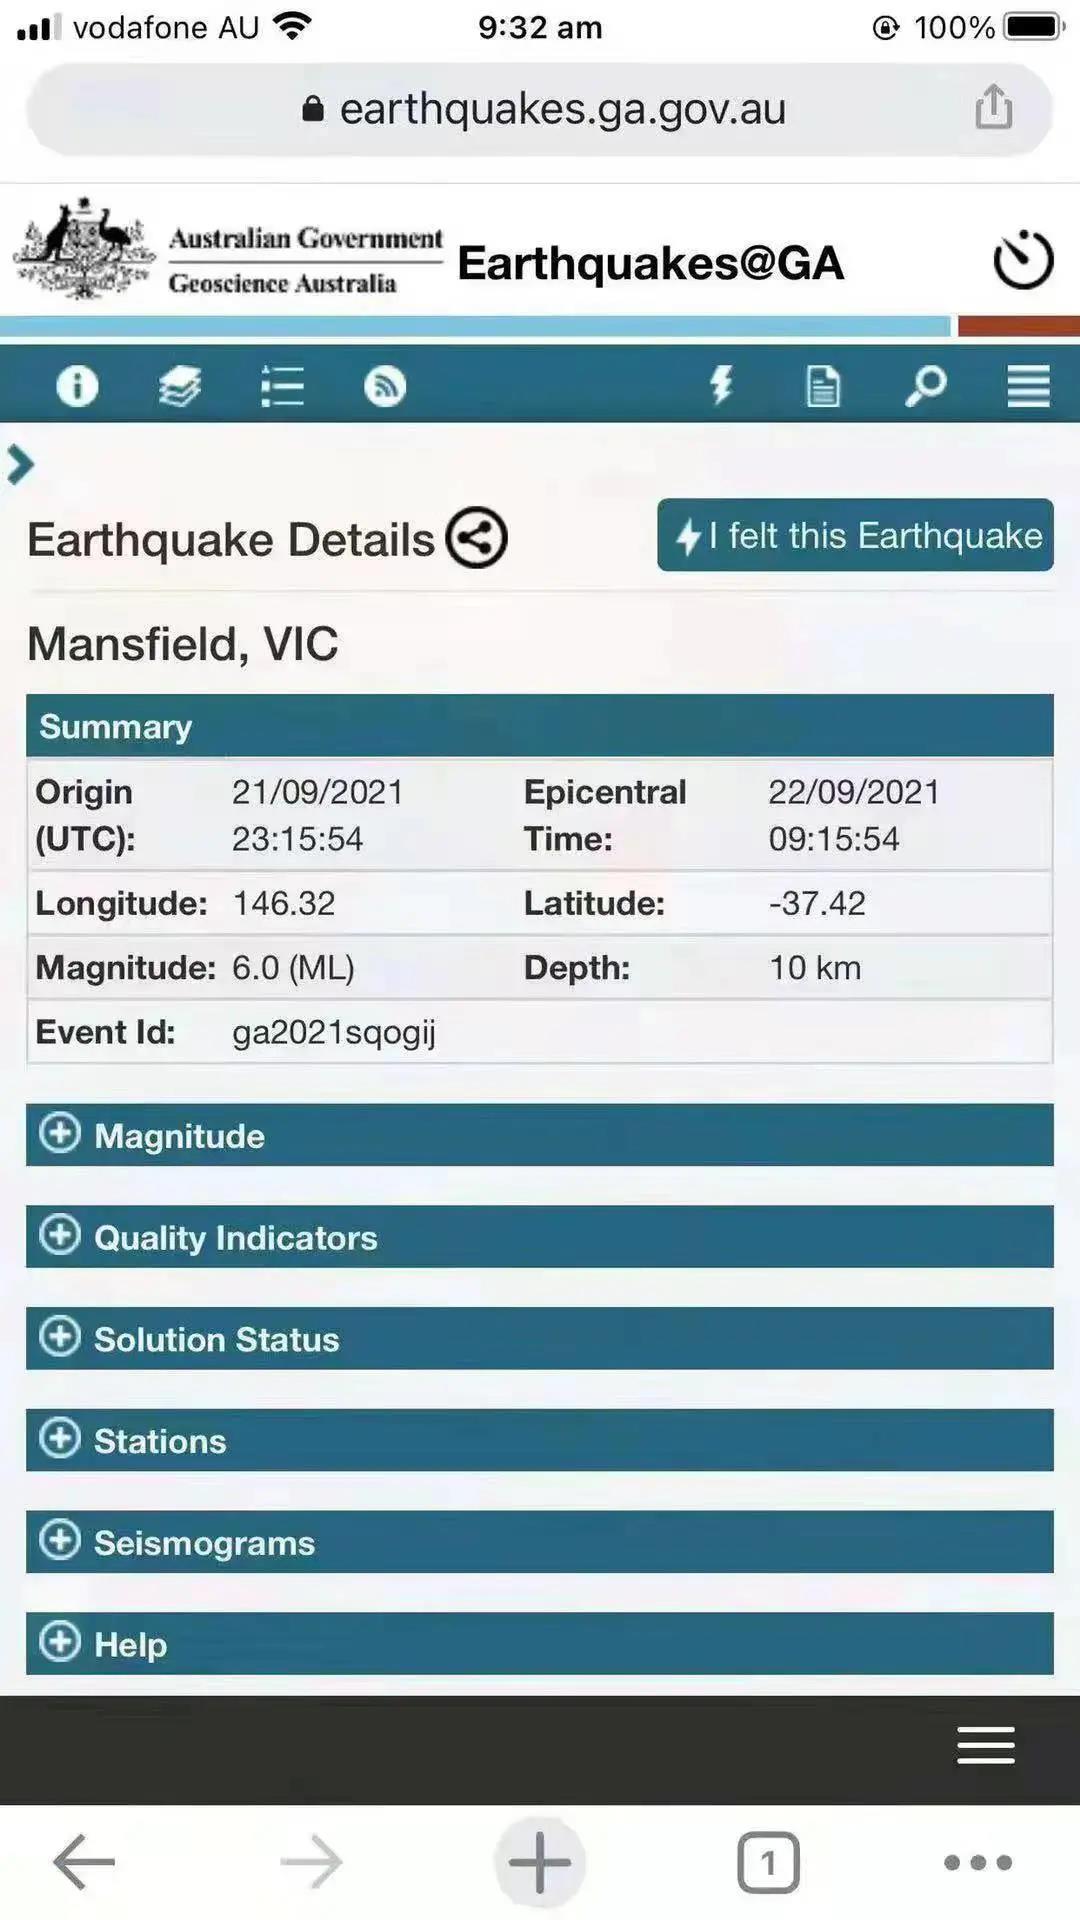Tap the earthquakes.ga.gov.au address bar
1080x1920 pixels.
click(x=540, y=109)
